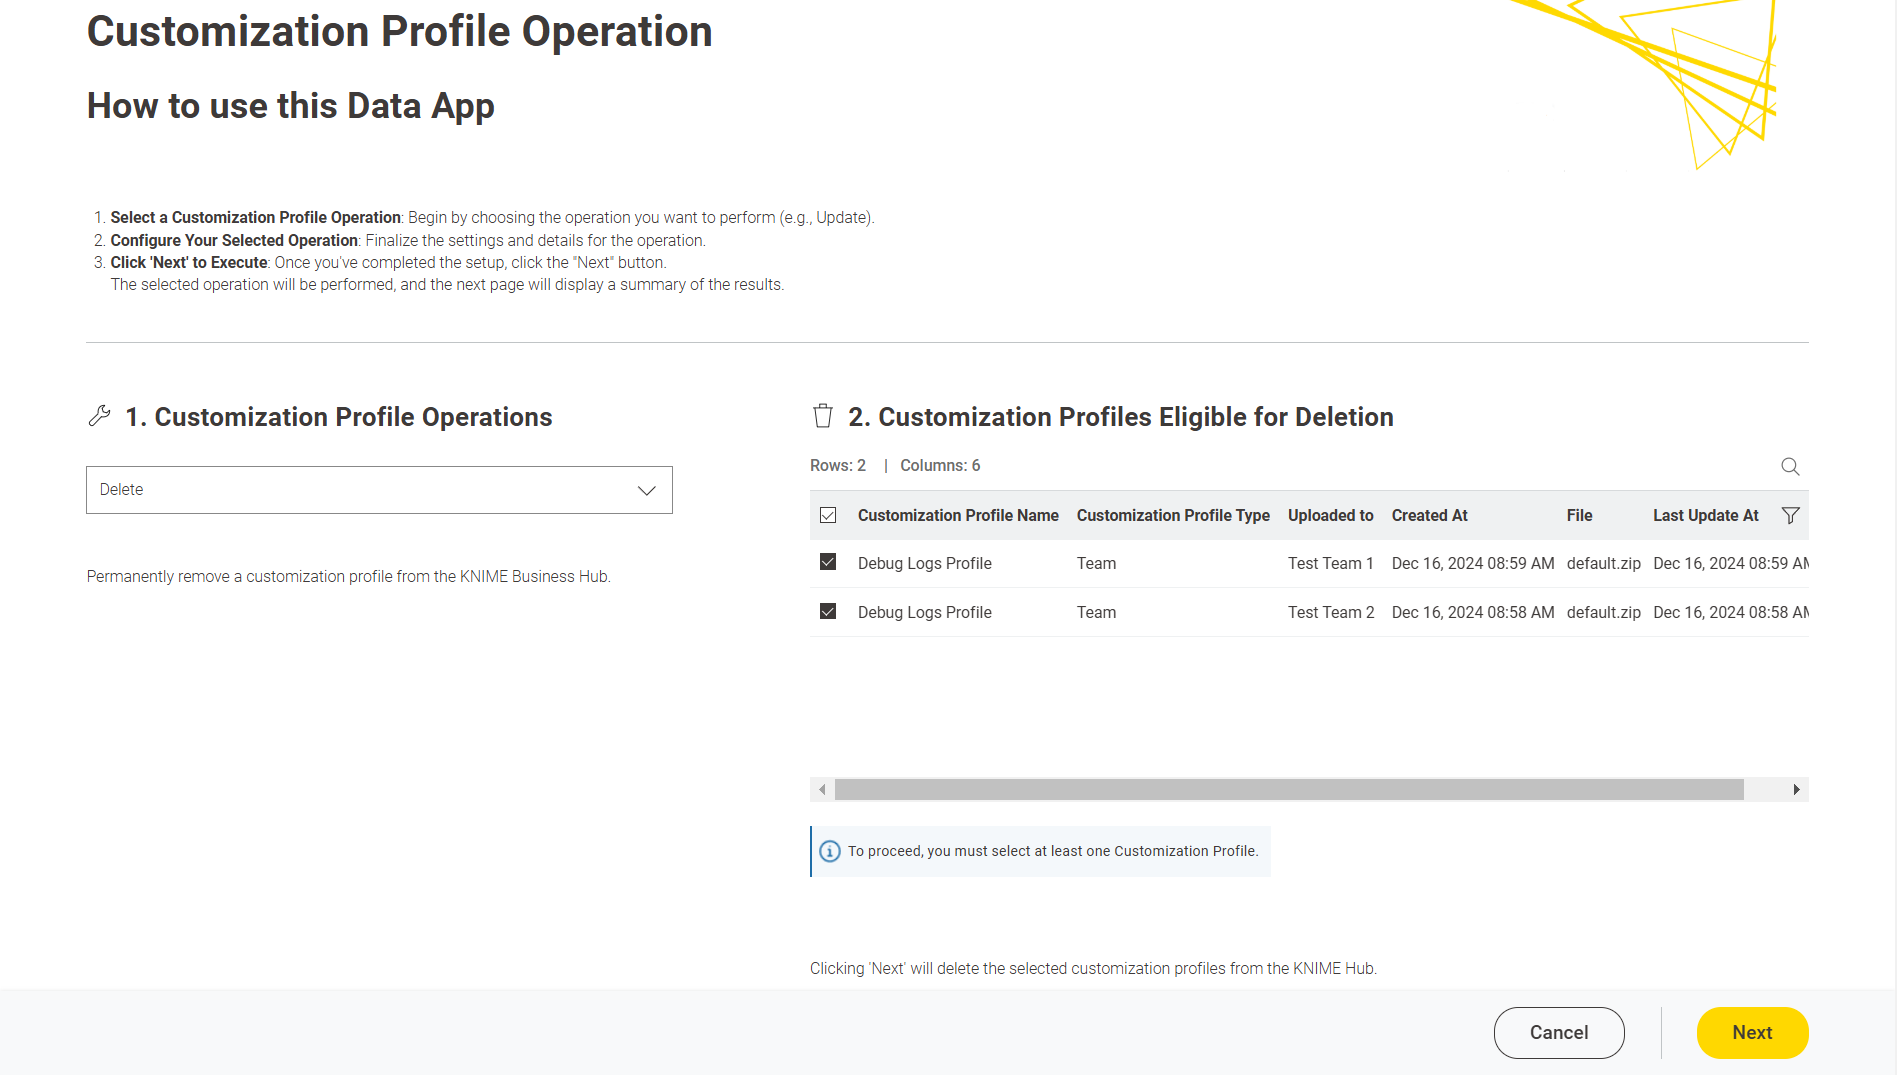Uncheck the Test Team 1 profile row
This screenshot has height=1075, width=1897.
point(828,562)
